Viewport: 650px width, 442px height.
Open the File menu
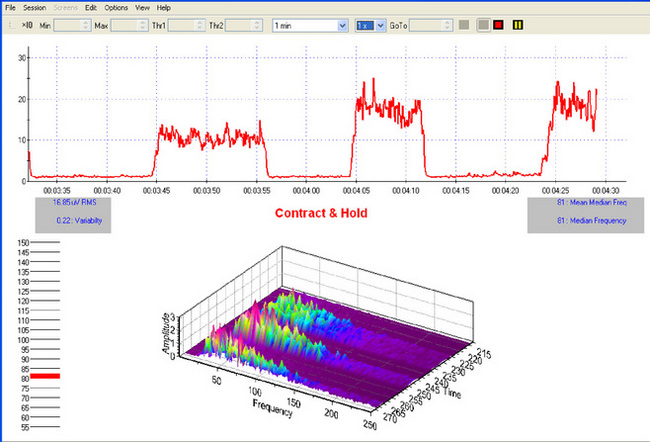pos(11,7)
